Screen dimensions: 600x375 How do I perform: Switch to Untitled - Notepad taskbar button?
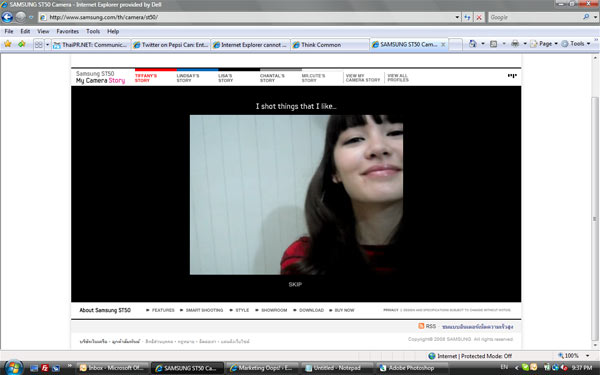336,368
